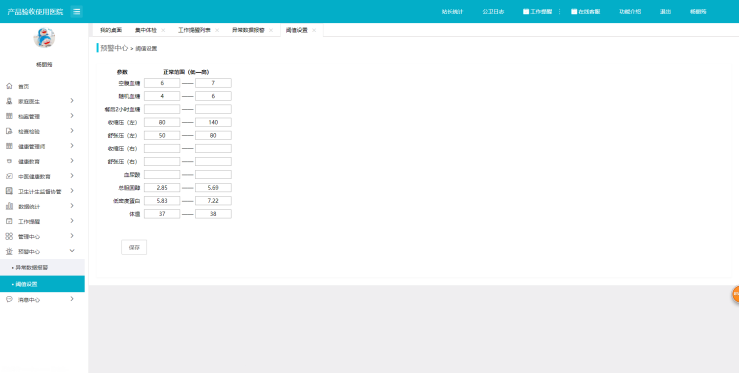Select 阈值设置 submenu item in sidebar
Viewport: 740px width, 374px height.
[x=42, y=284]
